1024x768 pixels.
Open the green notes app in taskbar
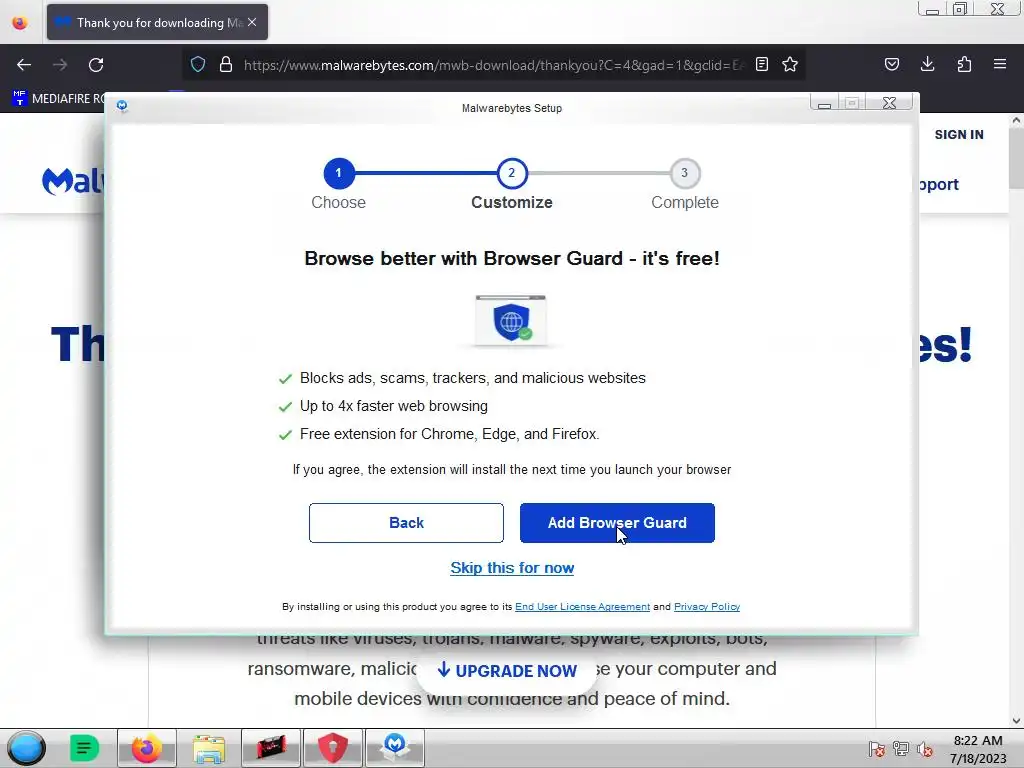click(x=84, y=748)
